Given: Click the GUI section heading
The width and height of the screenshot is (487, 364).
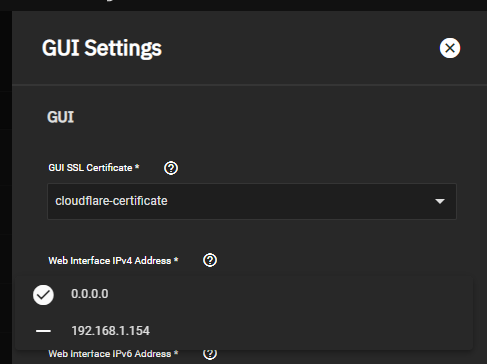Looking at the screenshot, I should [x=60, y=117].
